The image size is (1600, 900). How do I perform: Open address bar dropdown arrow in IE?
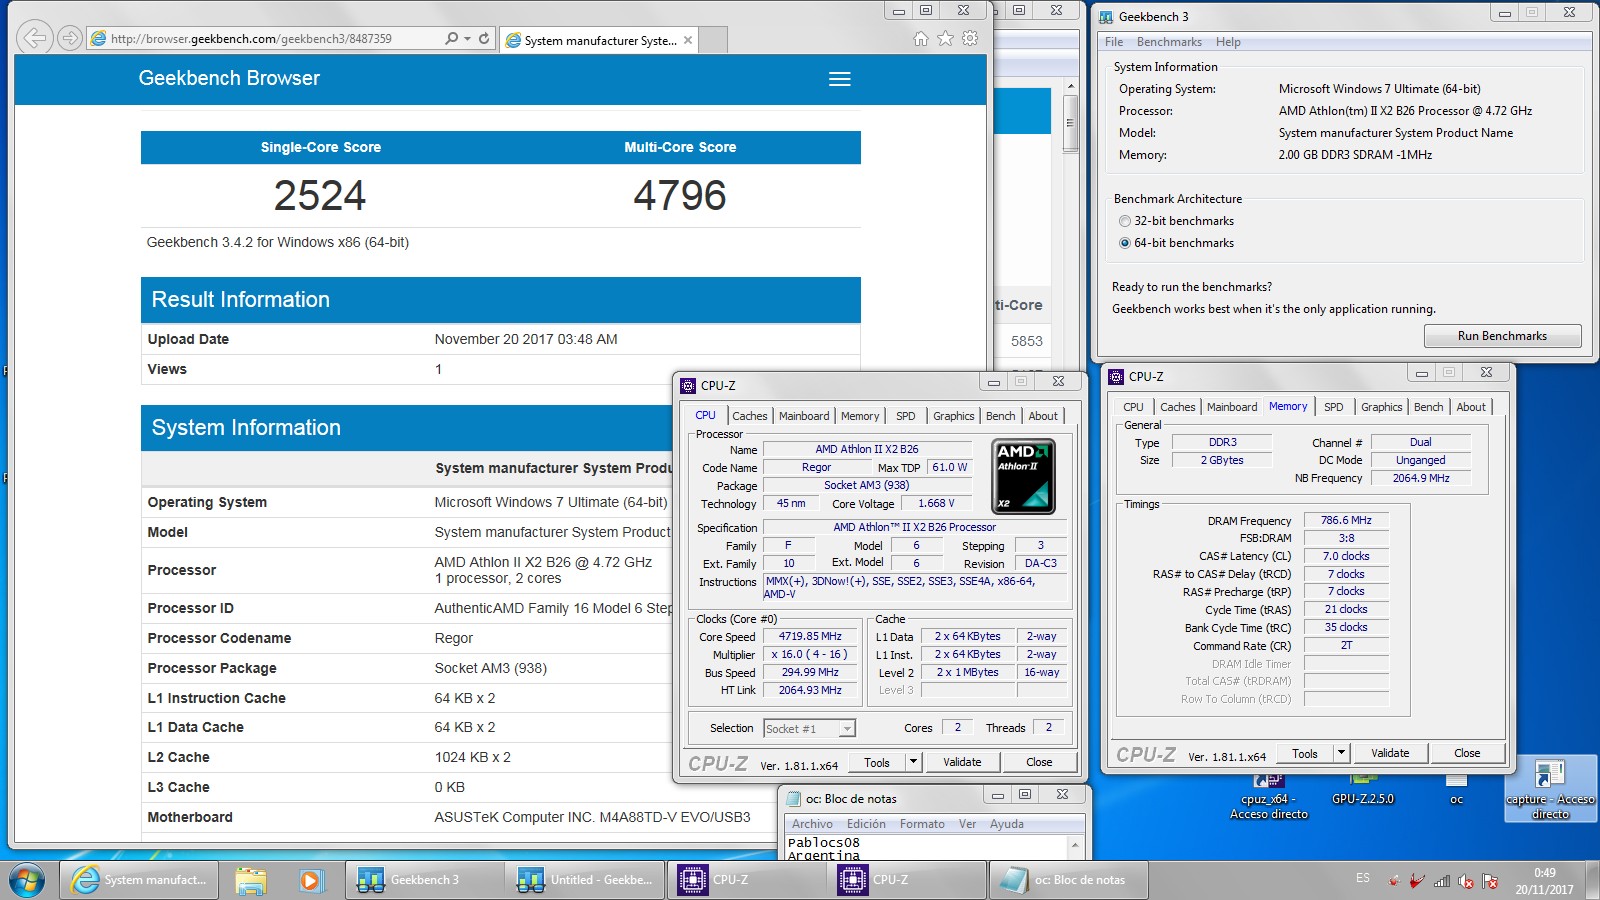(467, 38)
